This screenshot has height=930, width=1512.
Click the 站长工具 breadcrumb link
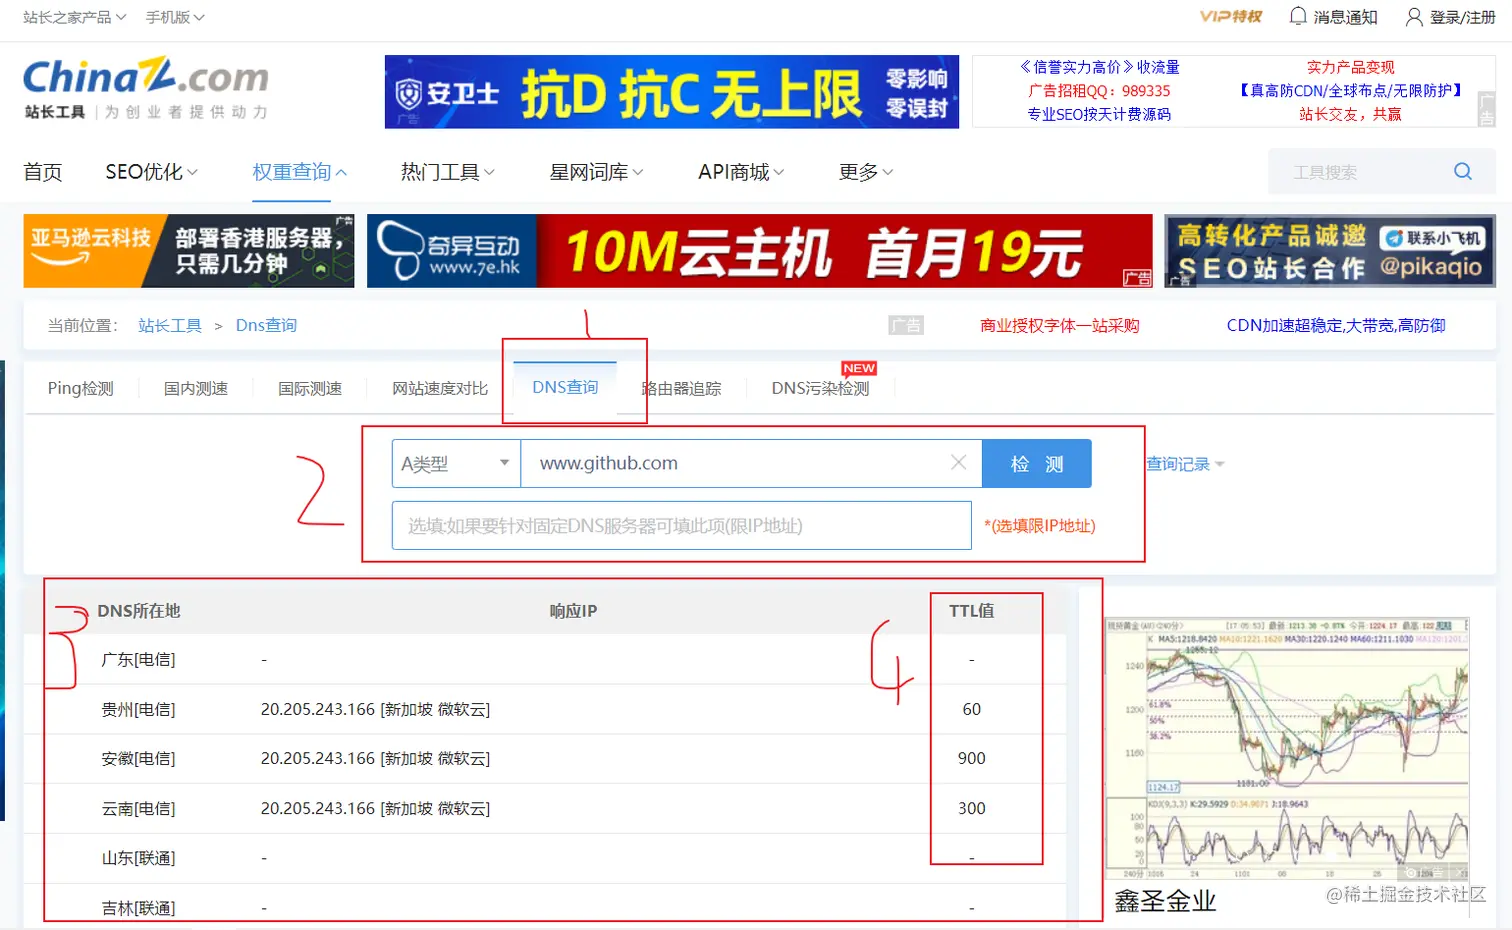(170, 325)
